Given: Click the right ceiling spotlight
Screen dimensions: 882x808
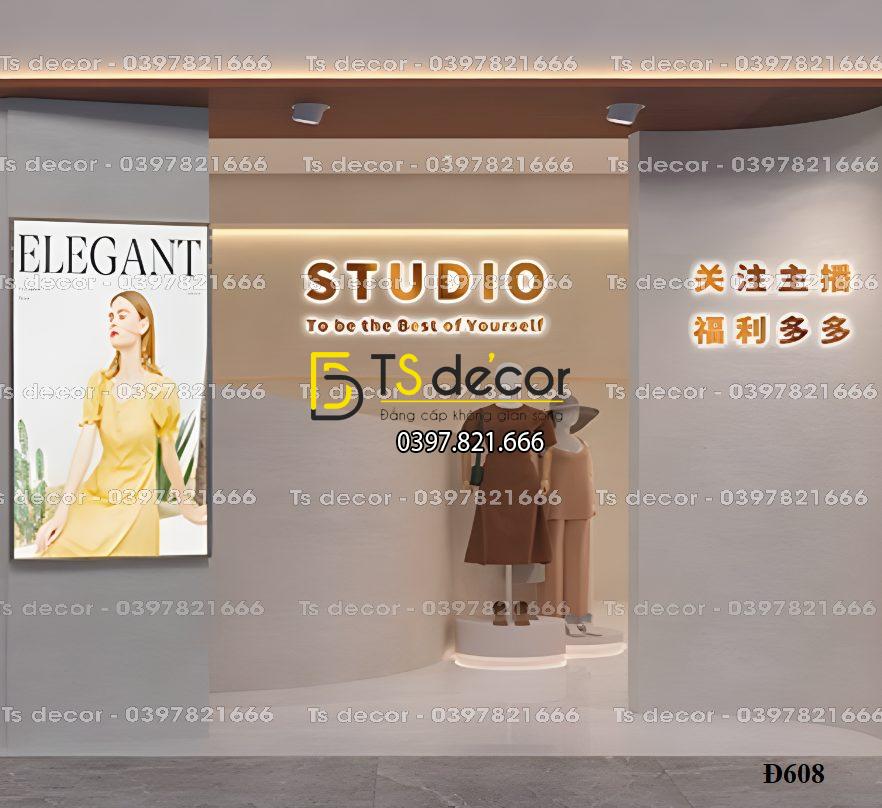Looking at the screenshot, I should (624, 113).
